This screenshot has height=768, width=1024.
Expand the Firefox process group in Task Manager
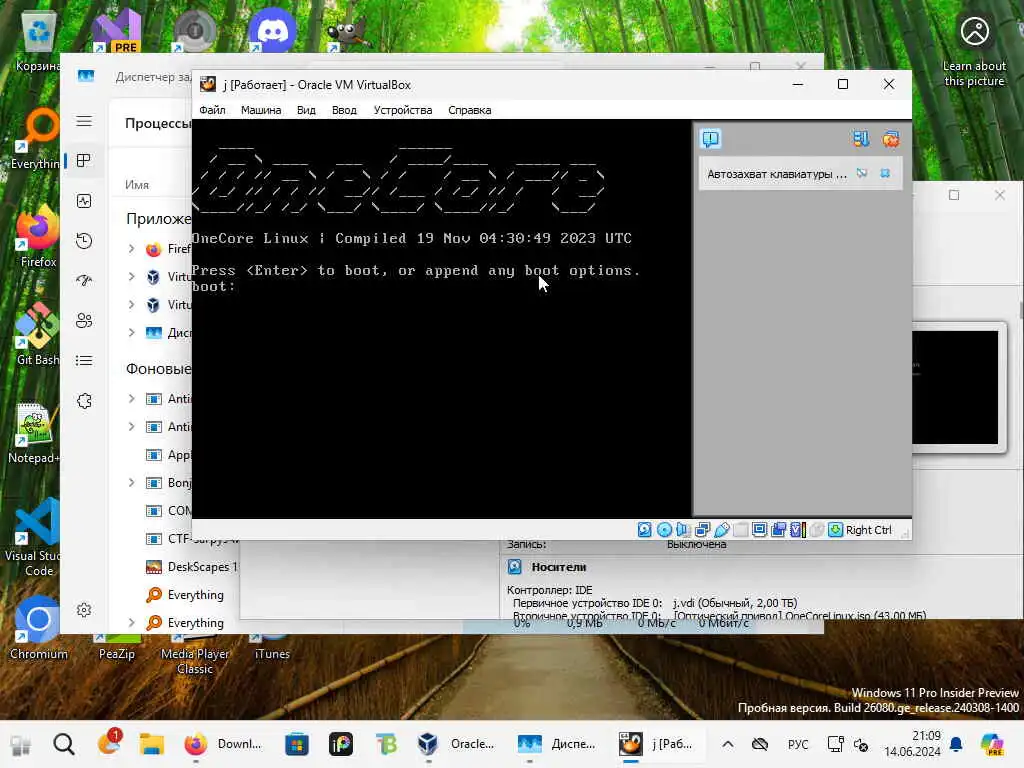pyautogui.click(x=131, y=249)
